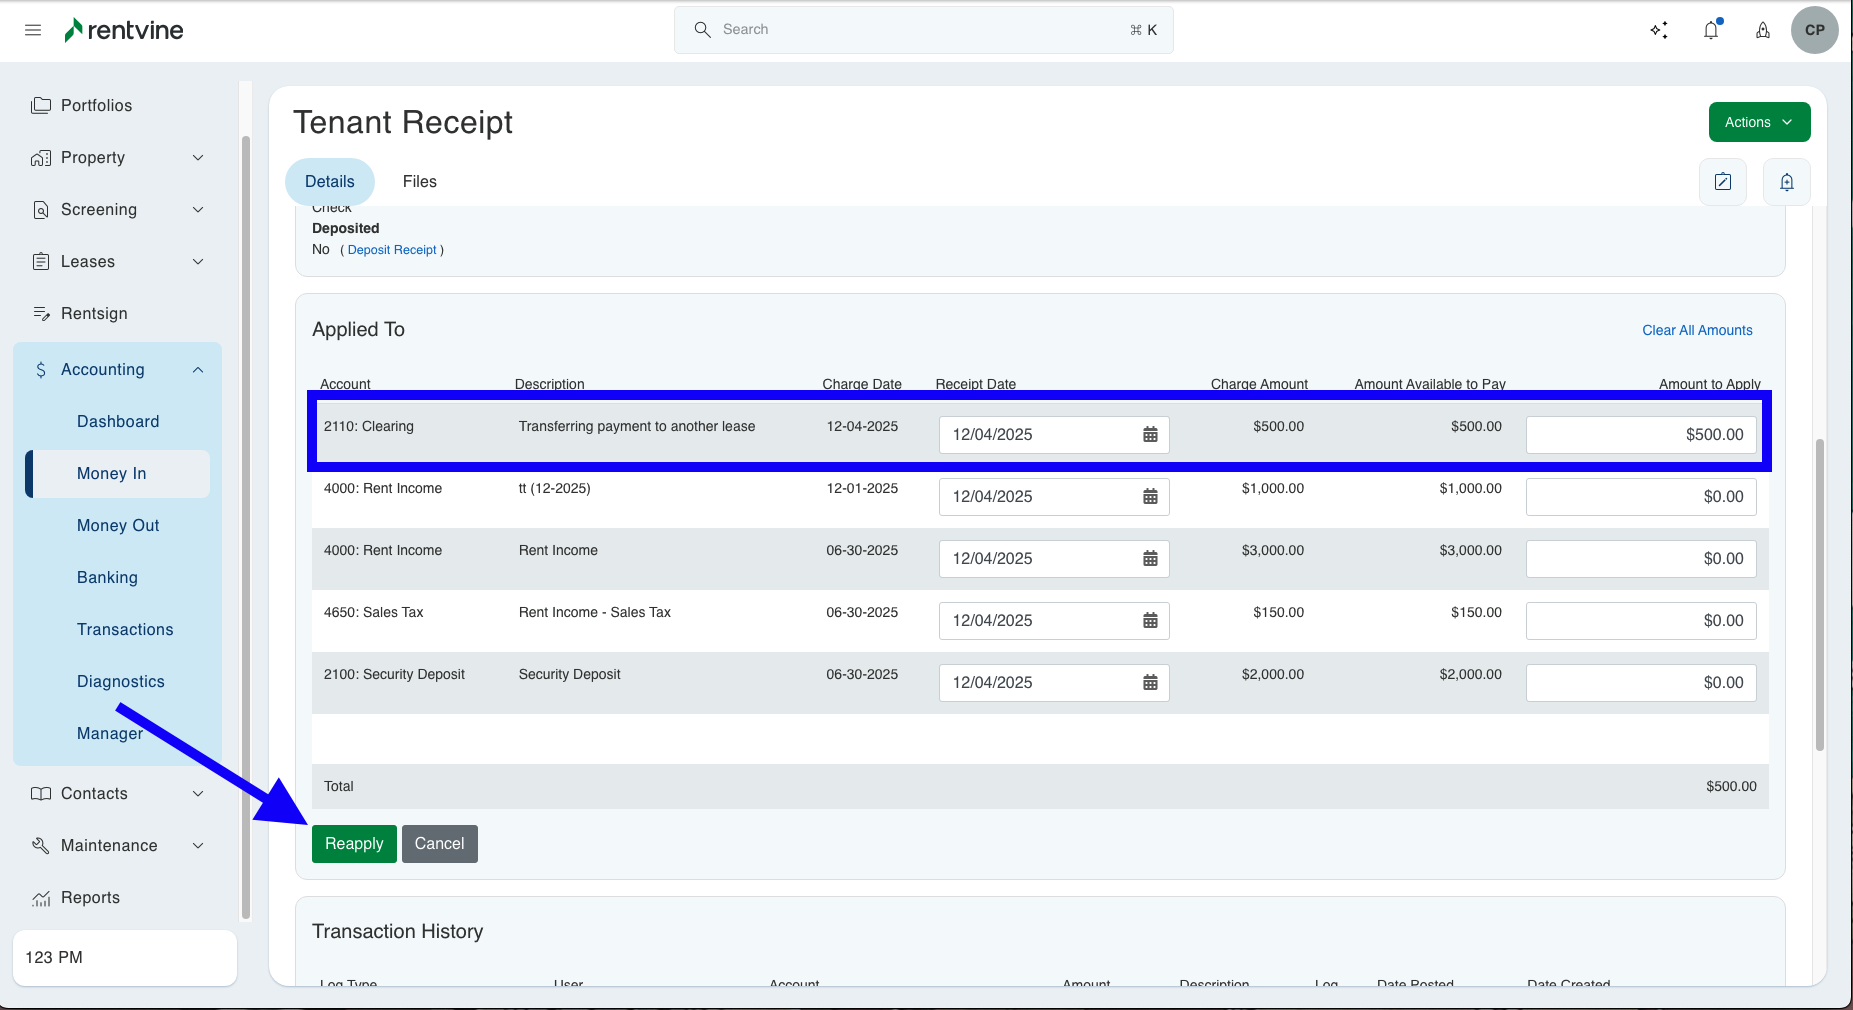The image size is (1853, 1010).
Task: Open calendar picker for Clearing receipt date
Action: 1150,435
